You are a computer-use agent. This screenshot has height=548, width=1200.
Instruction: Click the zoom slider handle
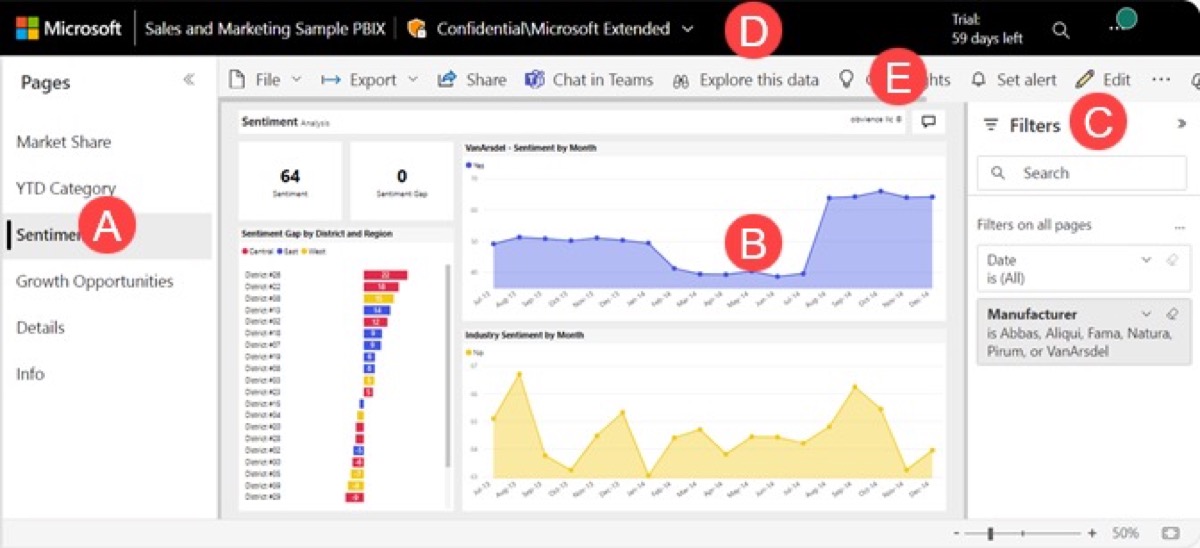(x=992, y=533)
